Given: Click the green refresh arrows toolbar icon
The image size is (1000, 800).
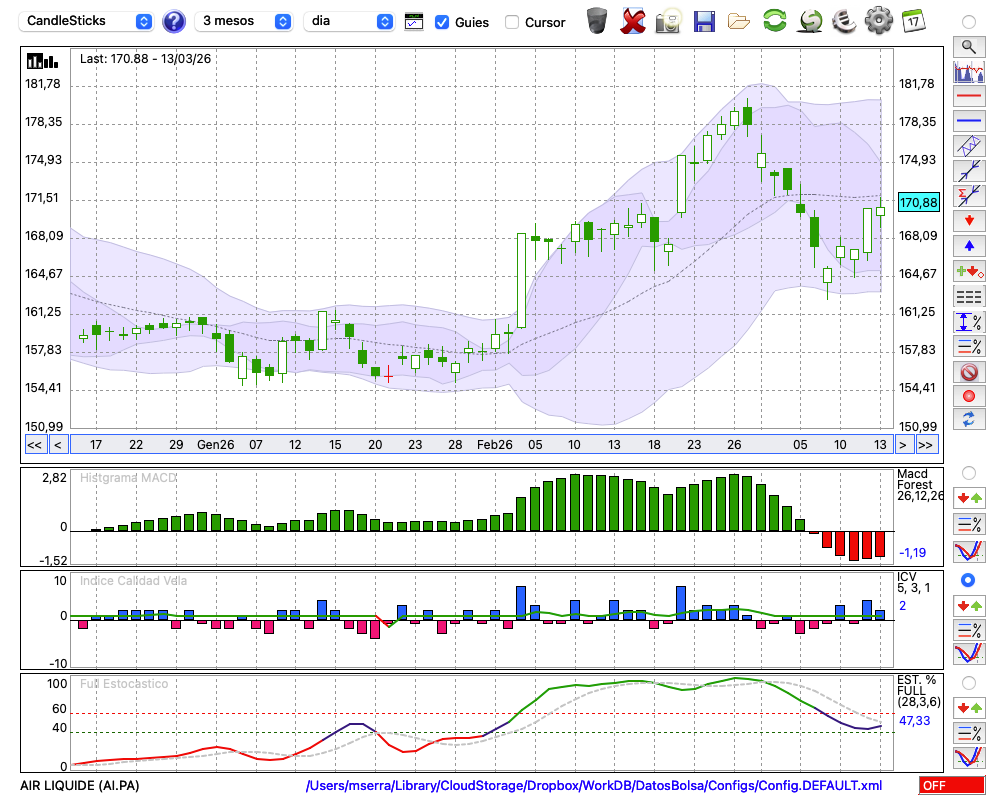Looking at the screenshot, I should pos(774,21).
